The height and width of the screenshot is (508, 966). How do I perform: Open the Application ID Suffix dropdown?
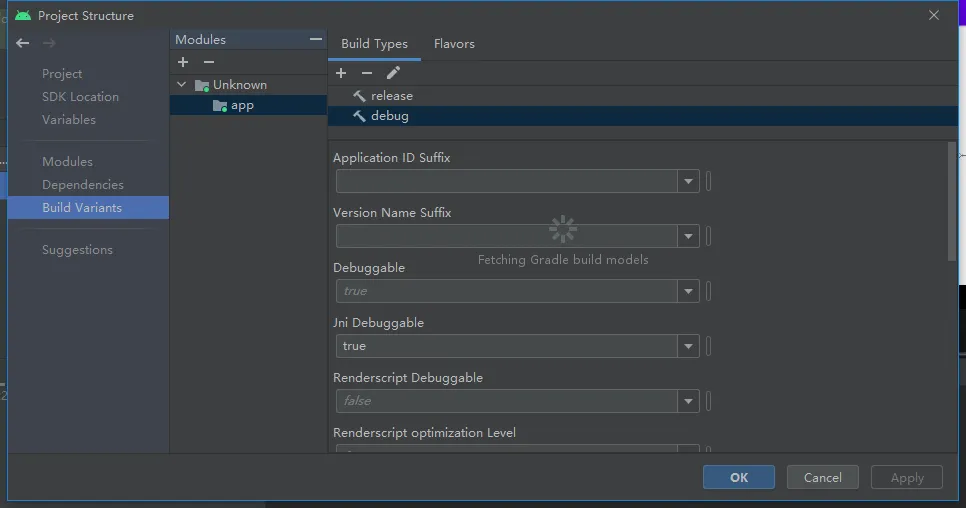[688, 181]
